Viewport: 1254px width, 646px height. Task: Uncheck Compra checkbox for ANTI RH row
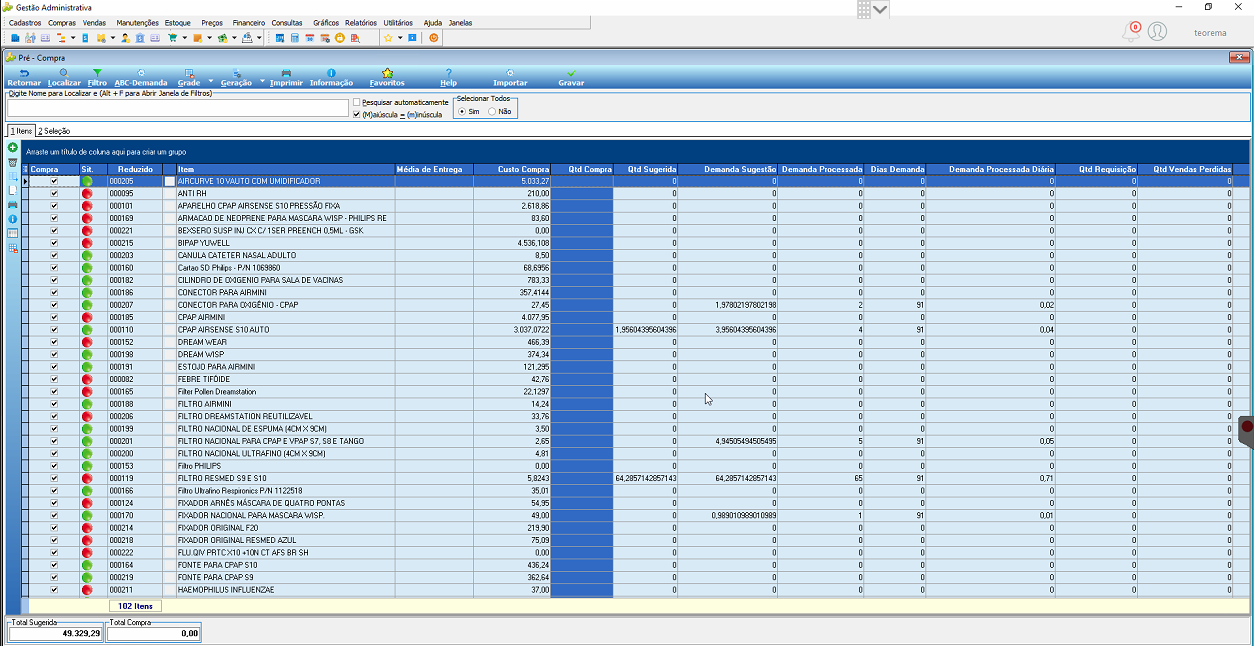54,193
